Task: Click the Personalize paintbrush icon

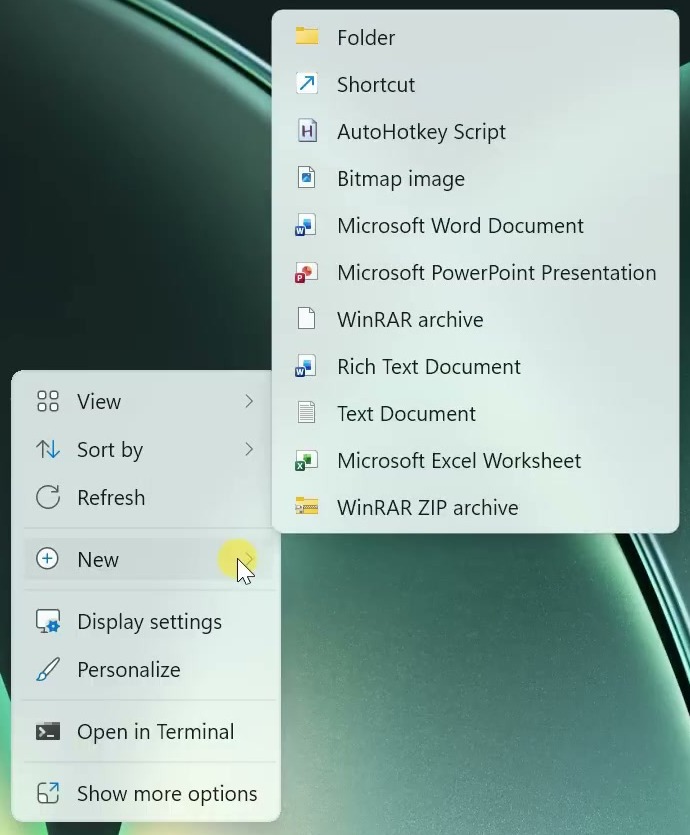Action: pyautogui.click(x=48, y=669)
